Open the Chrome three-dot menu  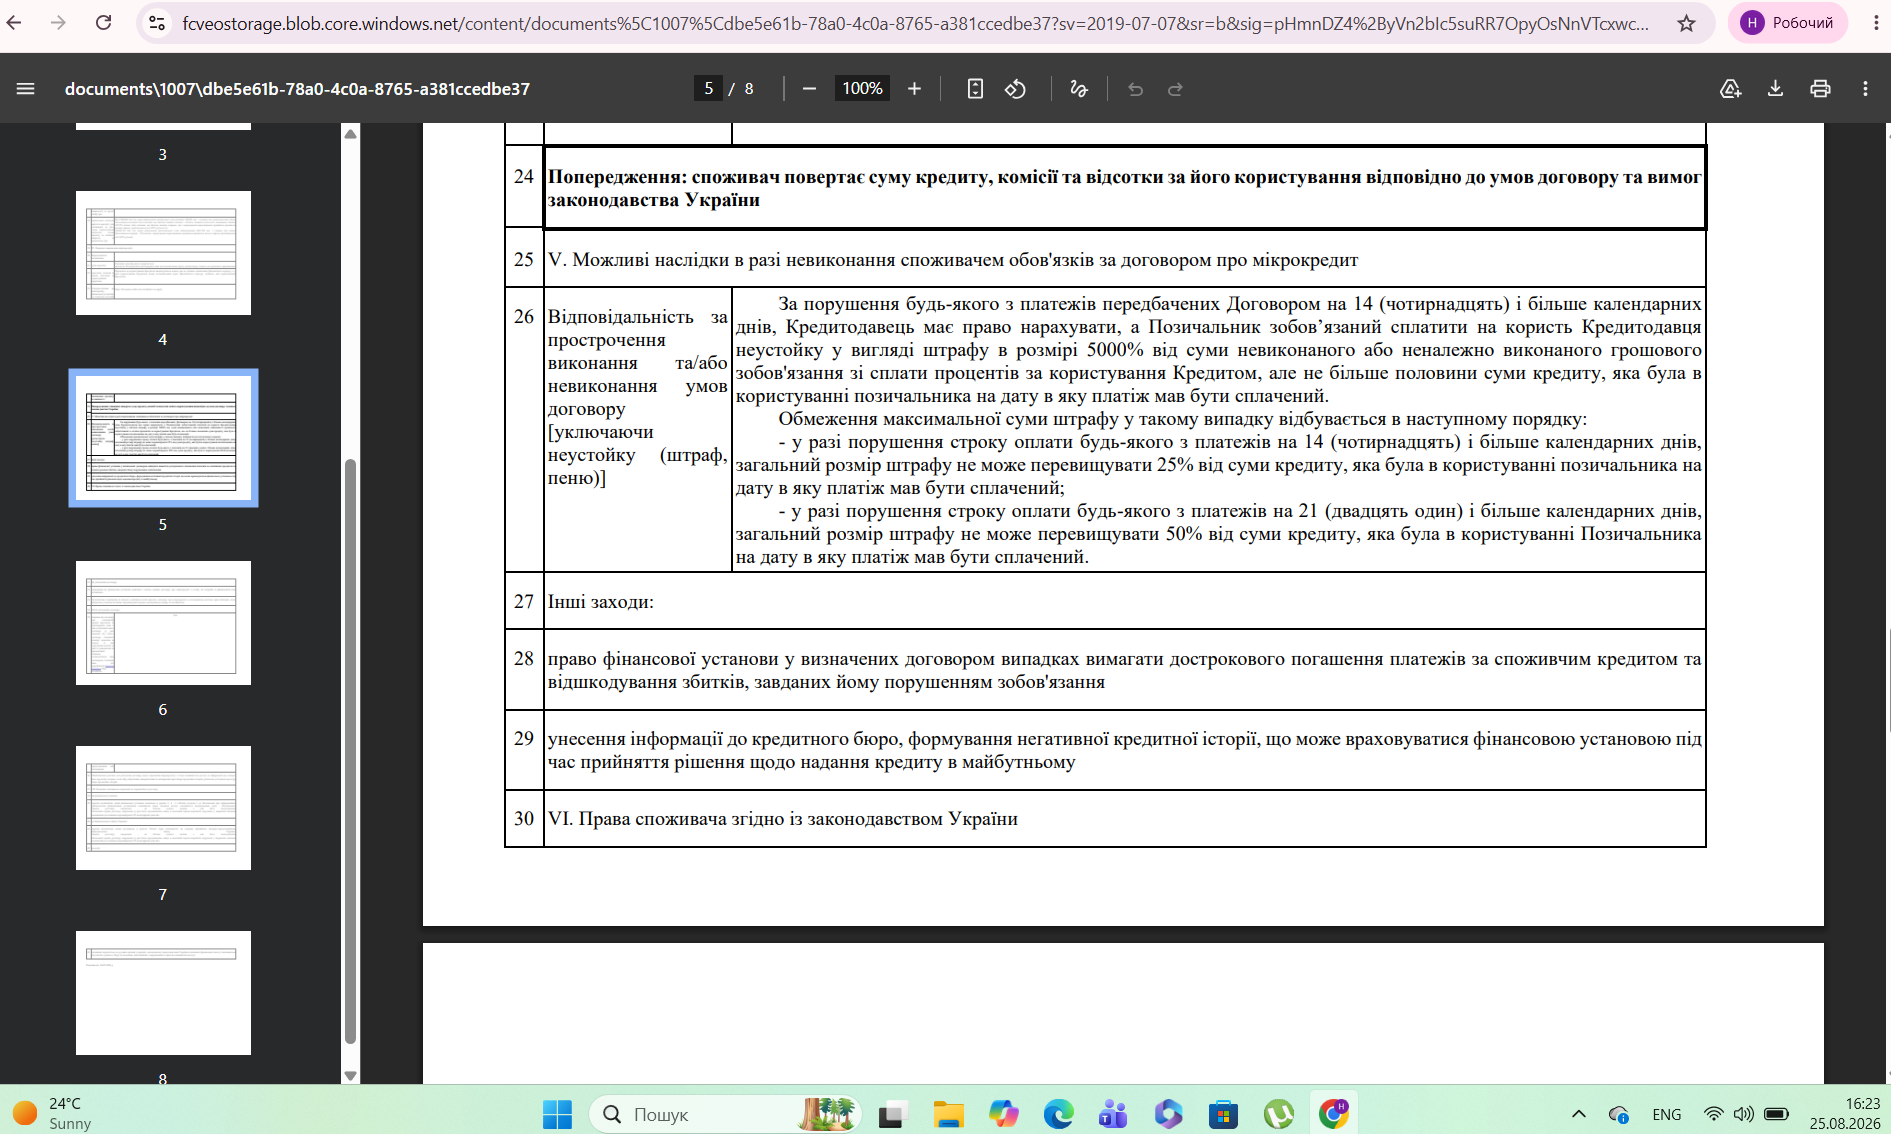point(1876,23)
